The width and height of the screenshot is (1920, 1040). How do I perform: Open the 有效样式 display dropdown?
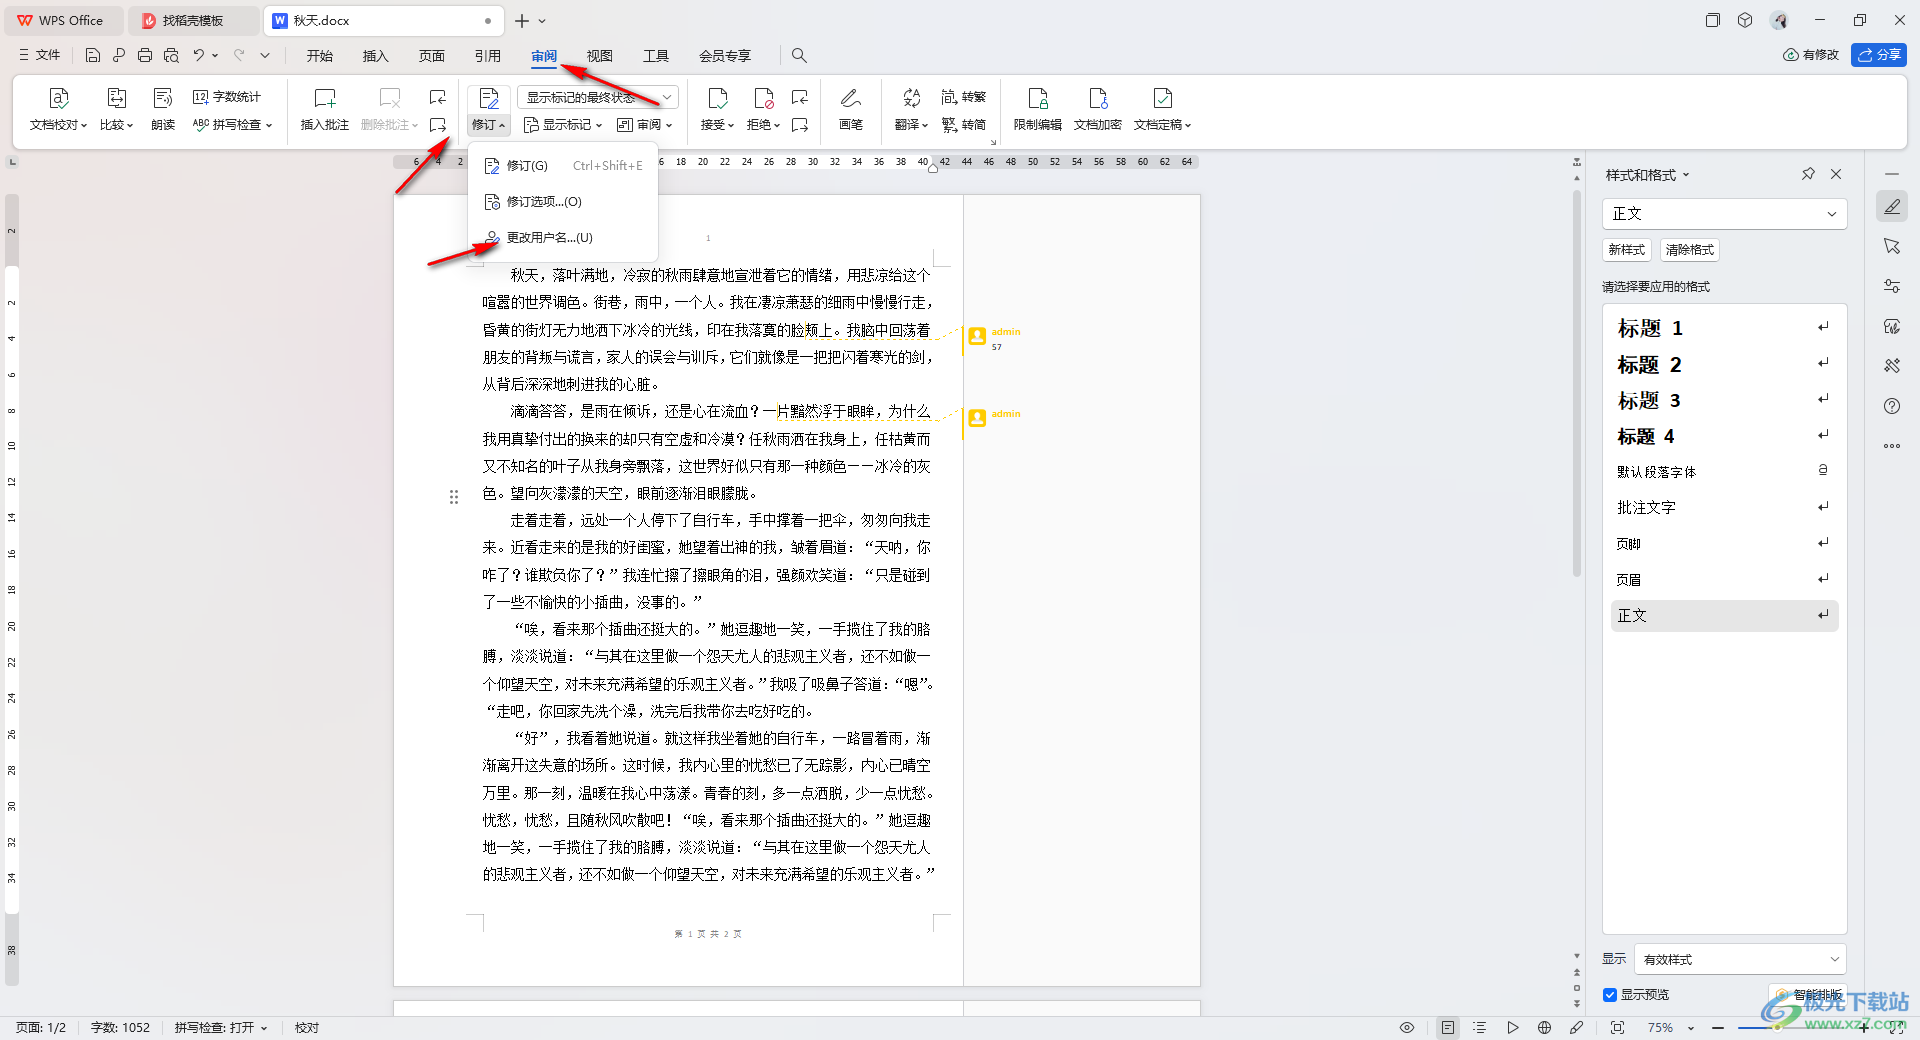pyautogui.click(x=1740, y=959)
